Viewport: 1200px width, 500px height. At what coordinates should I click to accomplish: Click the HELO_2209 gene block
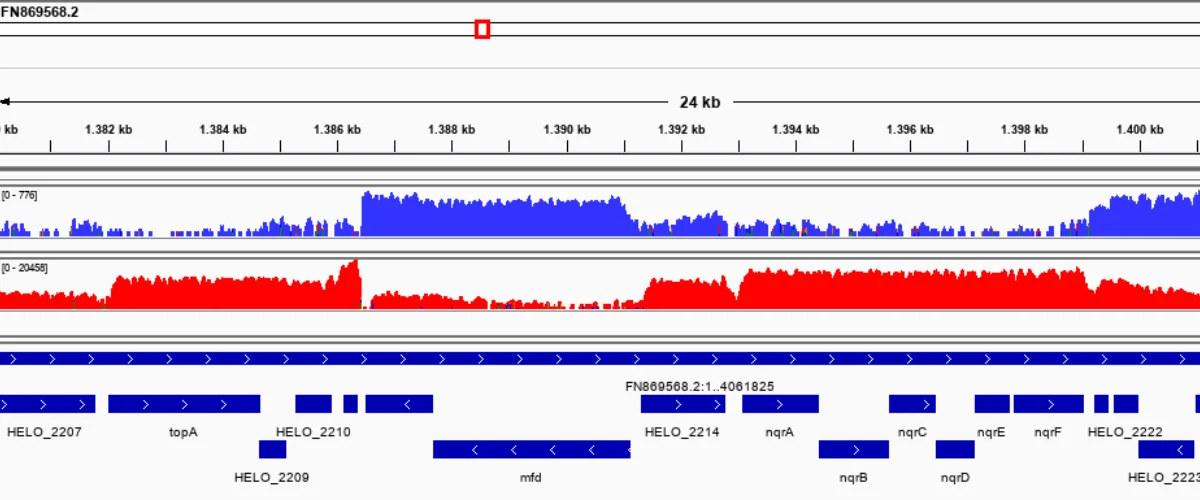pos(272,450)
